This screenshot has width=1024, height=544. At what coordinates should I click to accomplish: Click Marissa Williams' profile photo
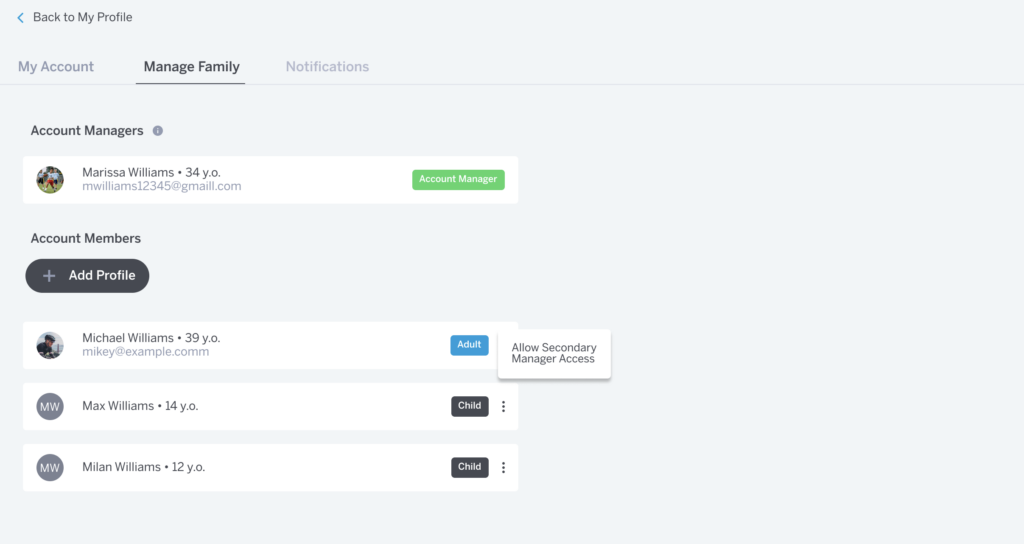point(50,180)
